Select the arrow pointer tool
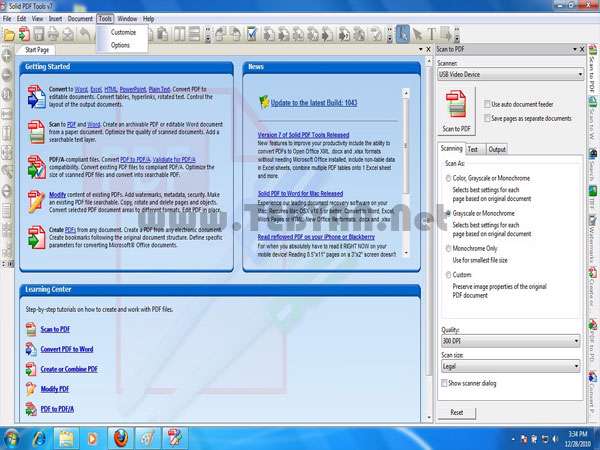Screen dimensions: 600x450 (417, 34)
